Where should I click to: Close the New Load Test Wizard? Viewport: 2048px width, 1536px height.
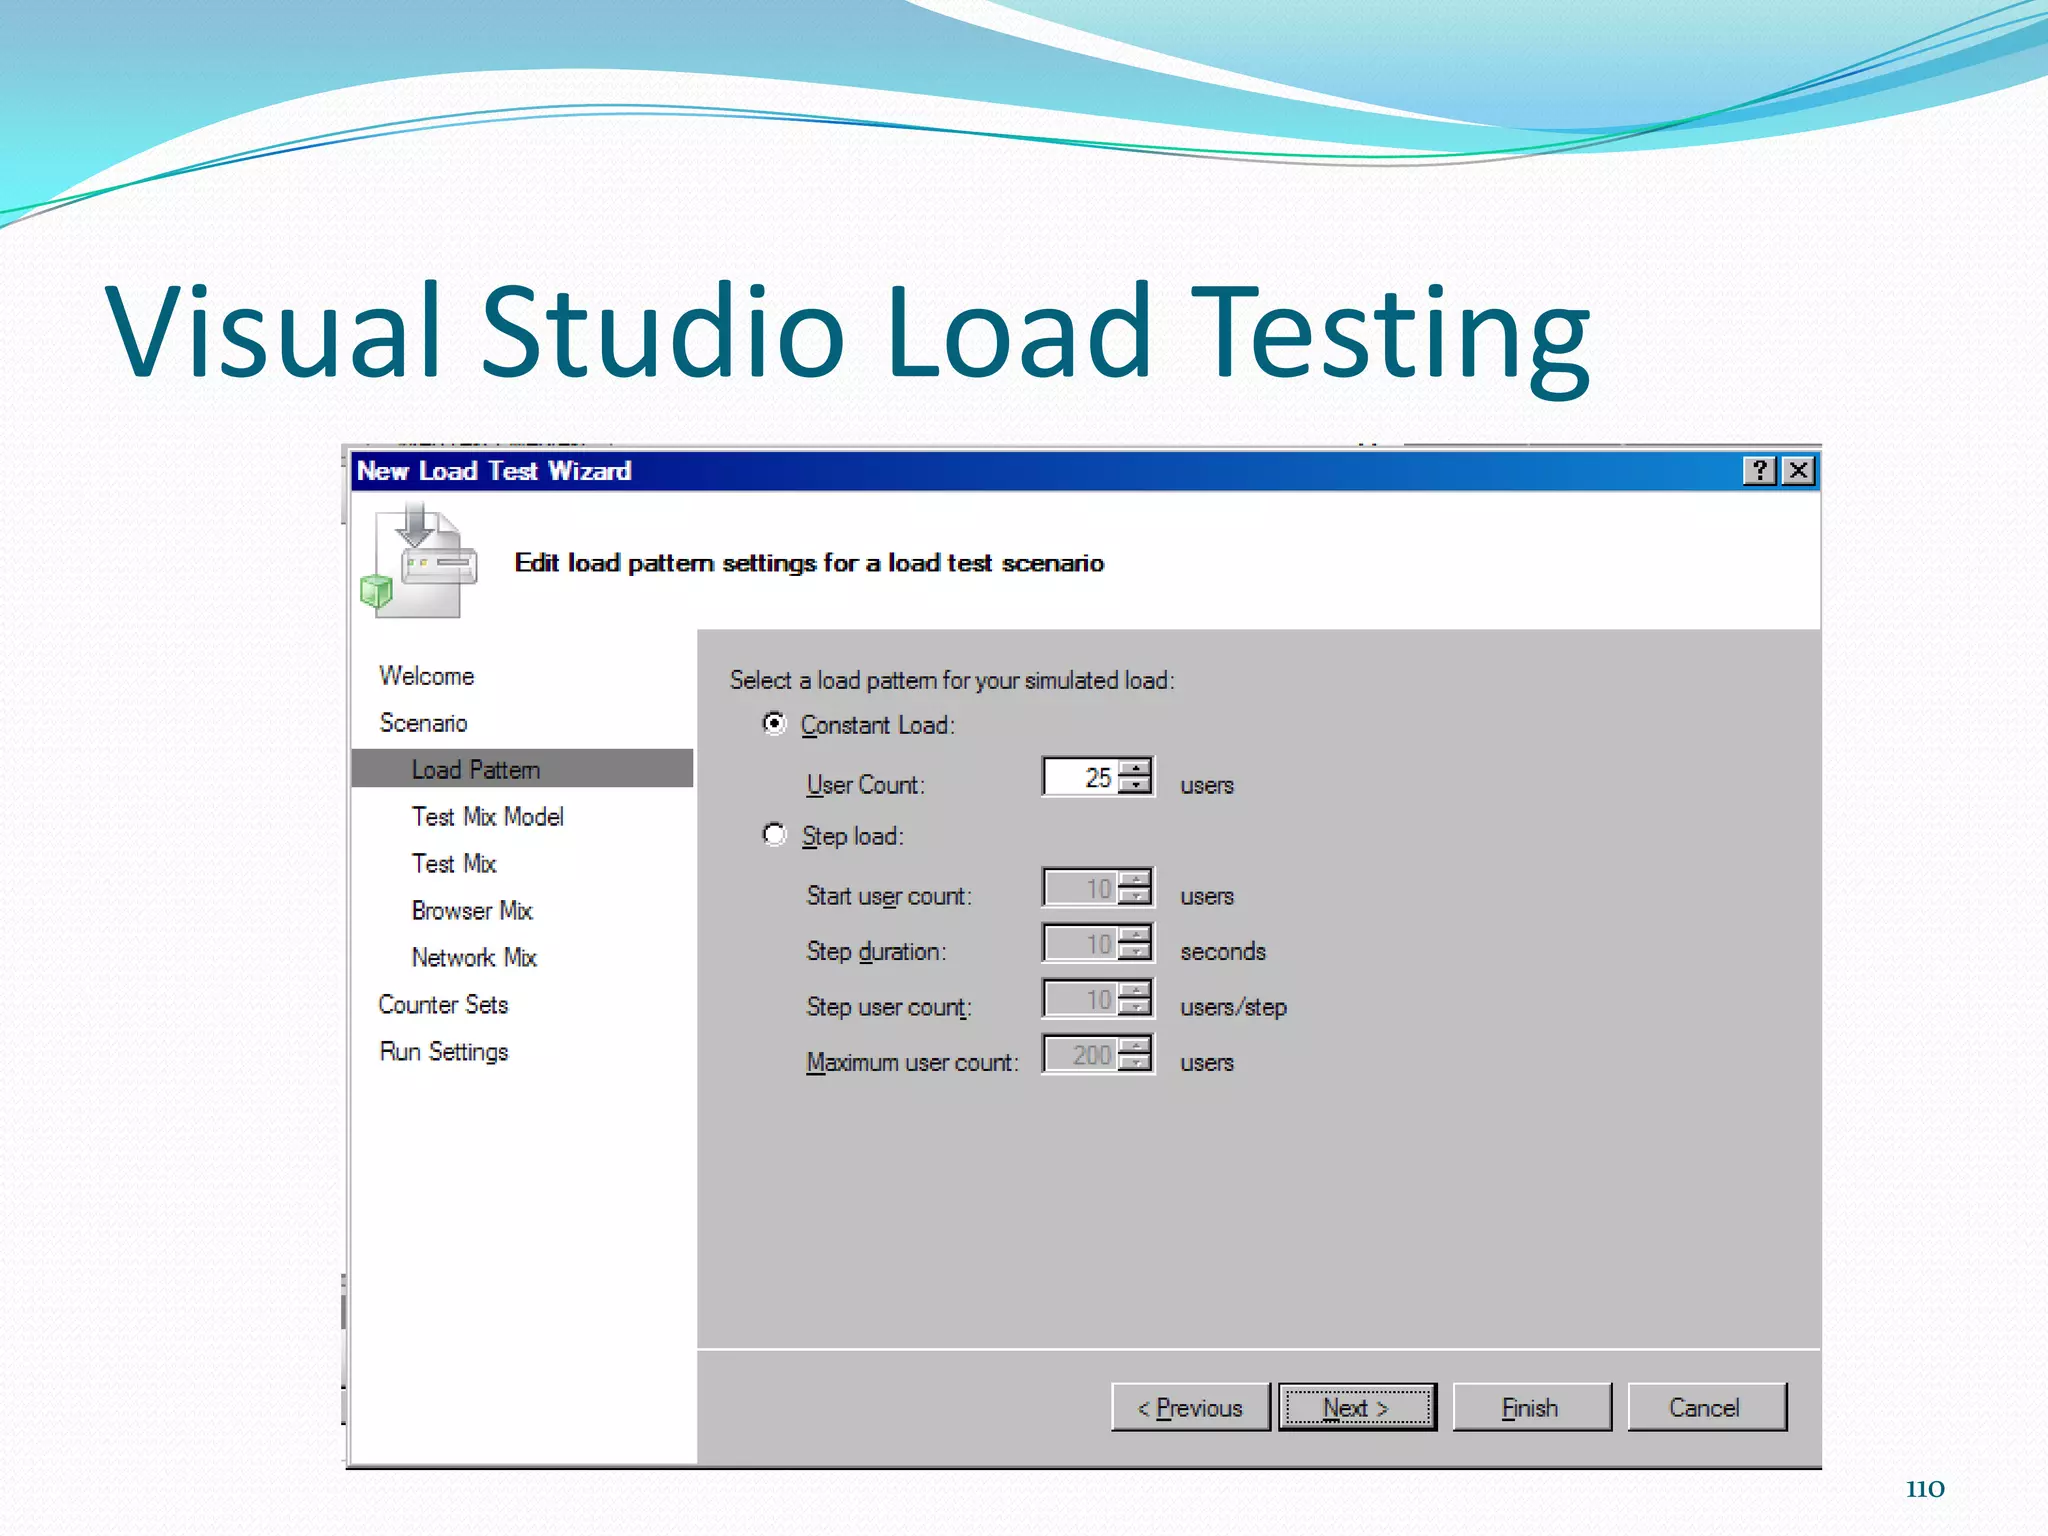pos(1798,471)
